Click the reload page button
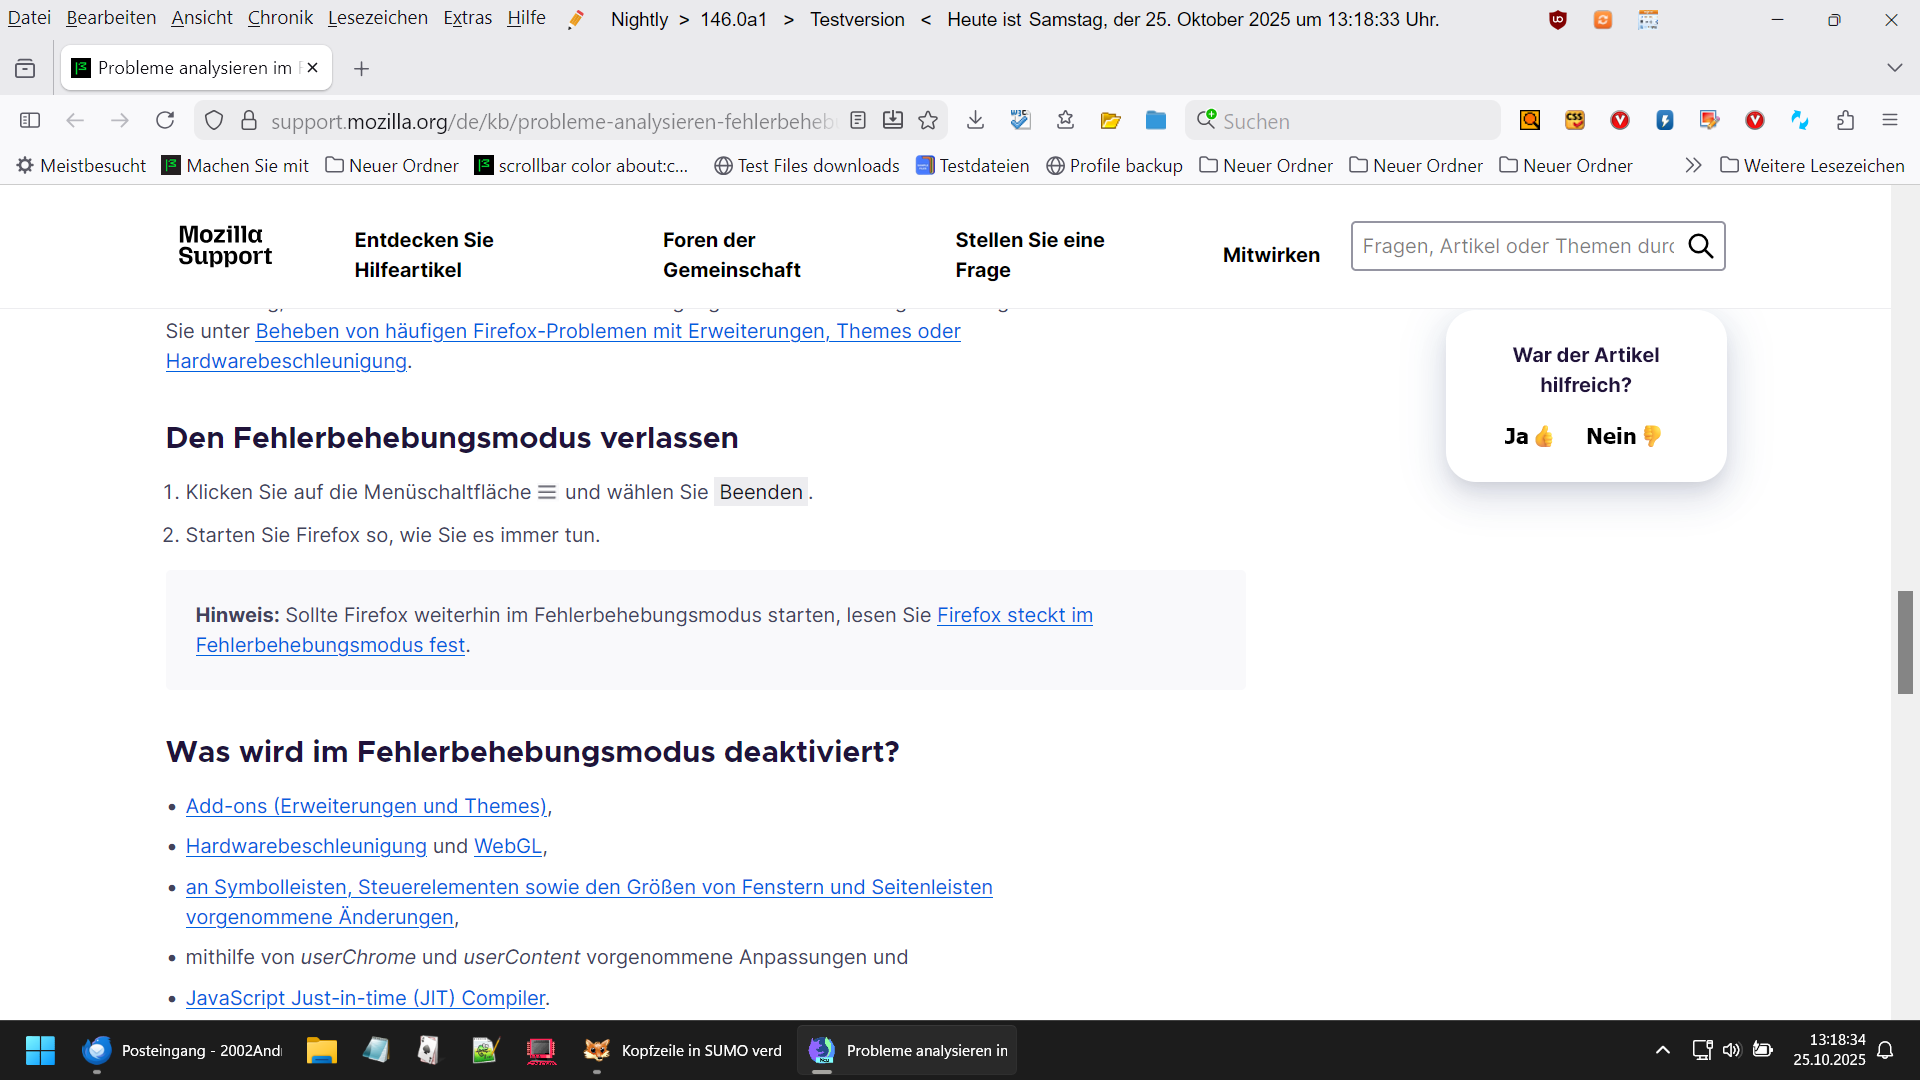The image size is (1920, 1080). tap(165, 121)
